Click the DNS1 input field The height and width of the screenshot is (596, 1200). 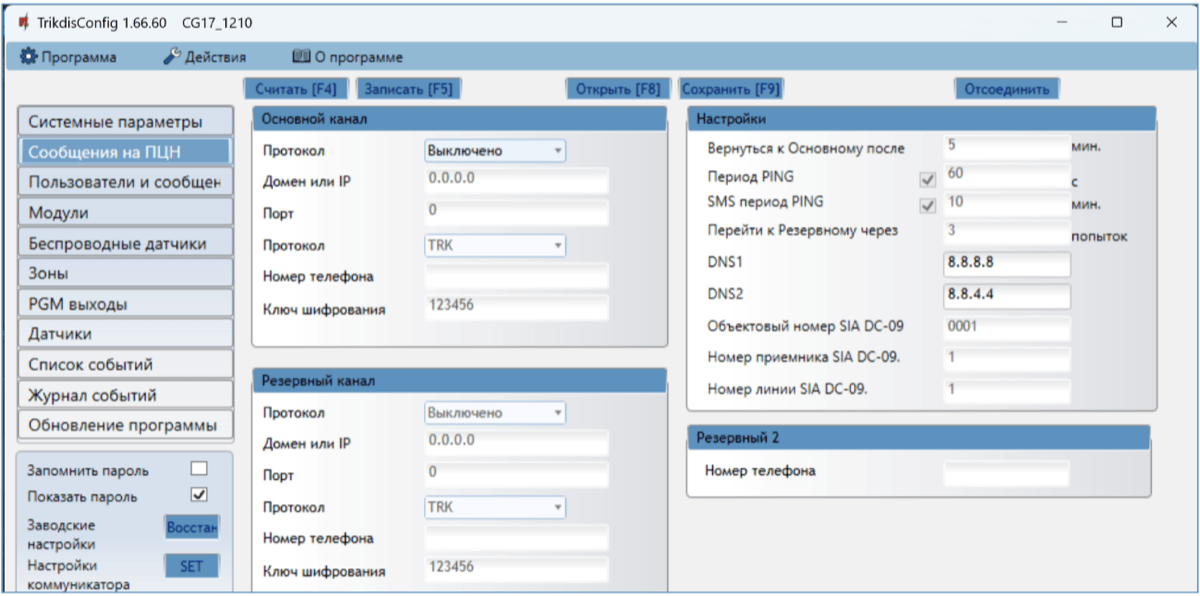pyautogui.click(x=1006, y=264)
